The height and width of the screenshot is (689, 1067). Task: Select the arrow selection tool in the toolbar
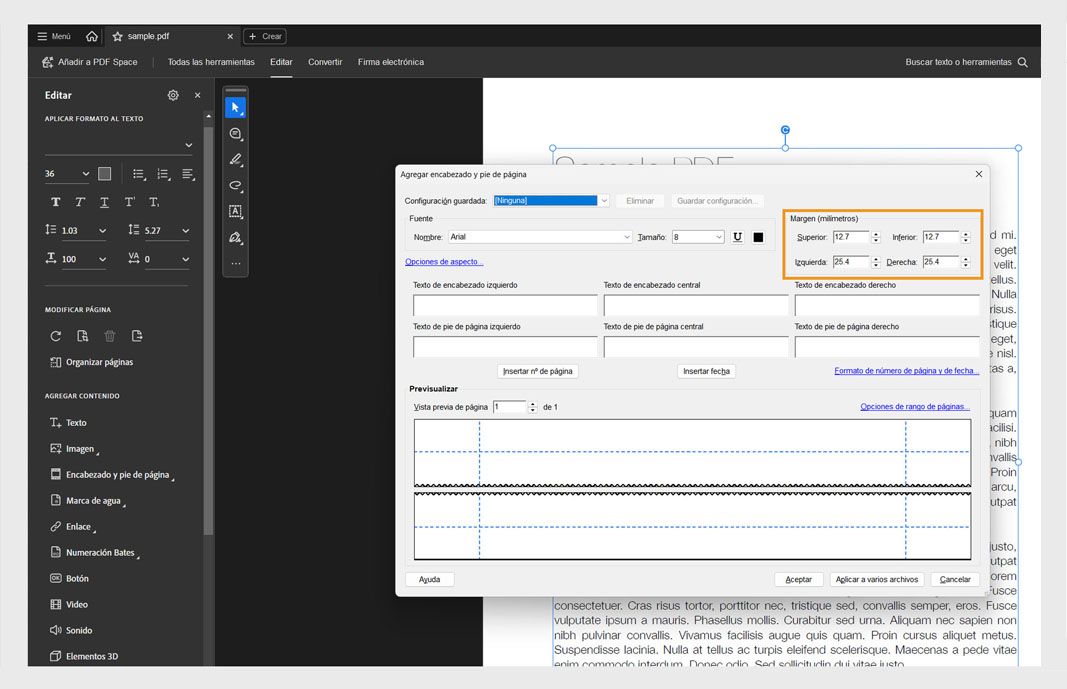235,107
